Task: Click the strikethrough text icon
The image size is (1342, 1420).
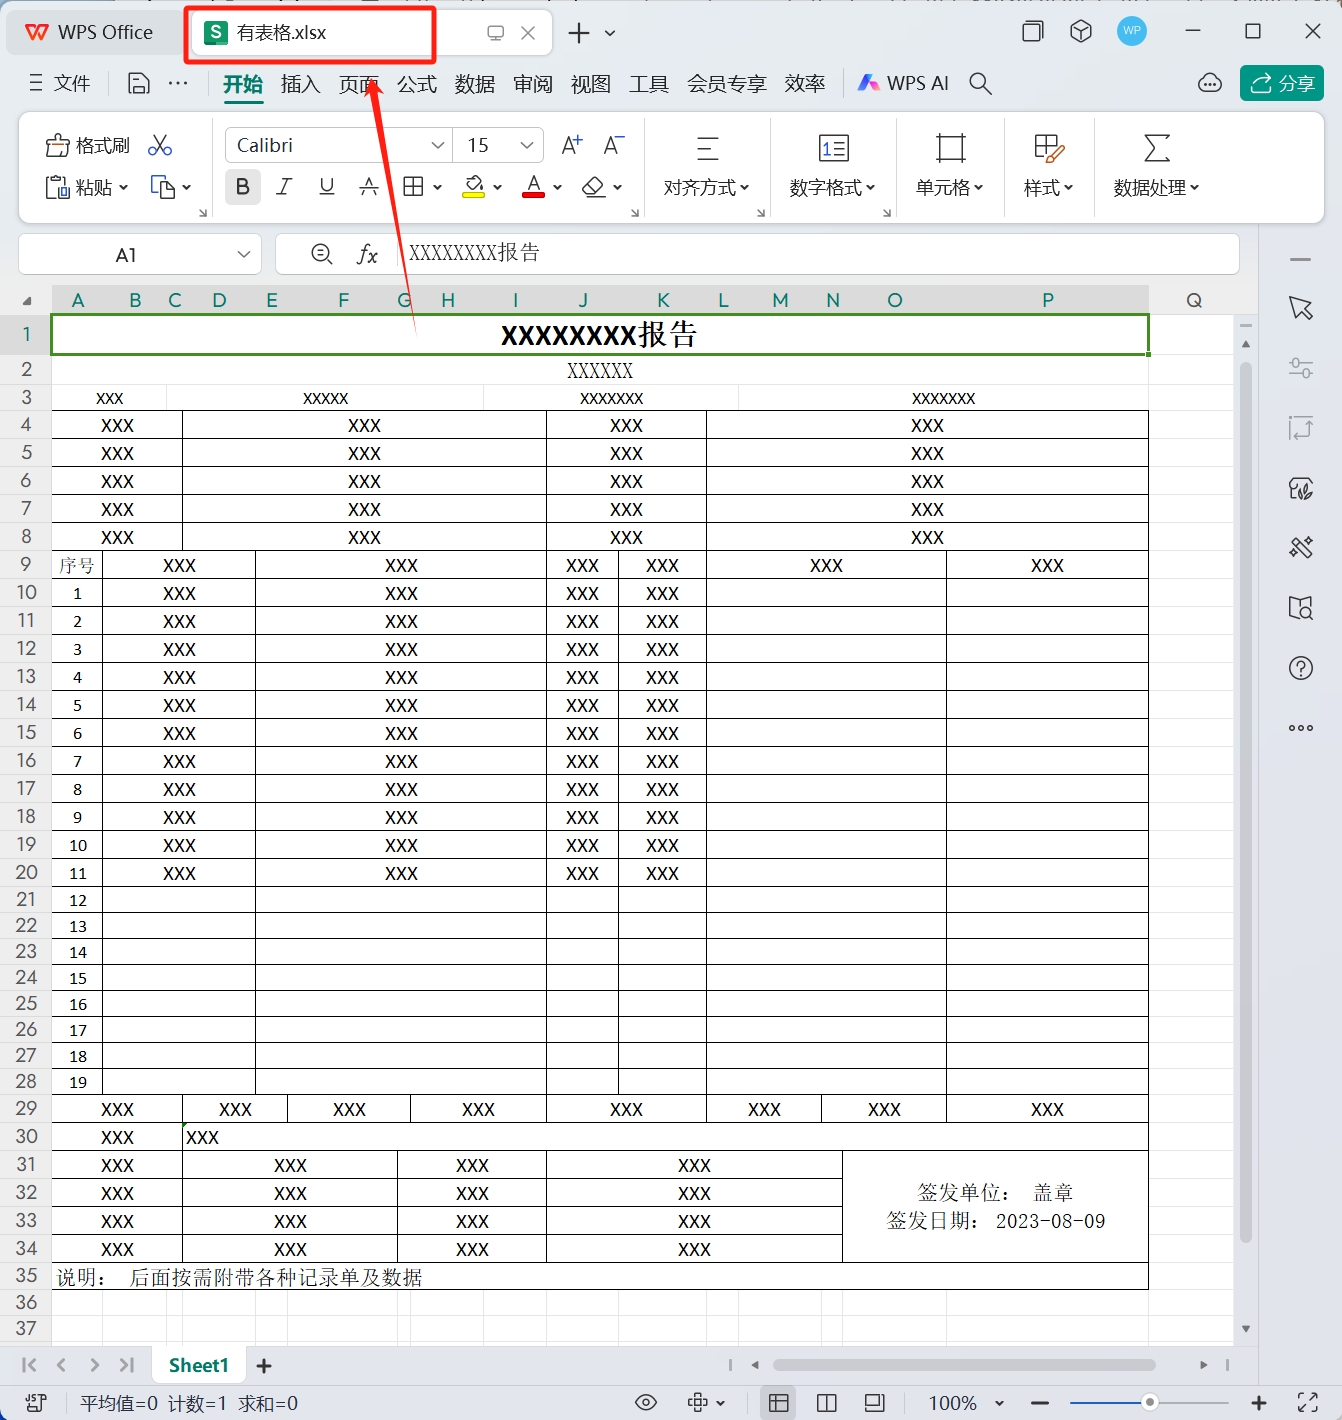Action: (369, 187)
